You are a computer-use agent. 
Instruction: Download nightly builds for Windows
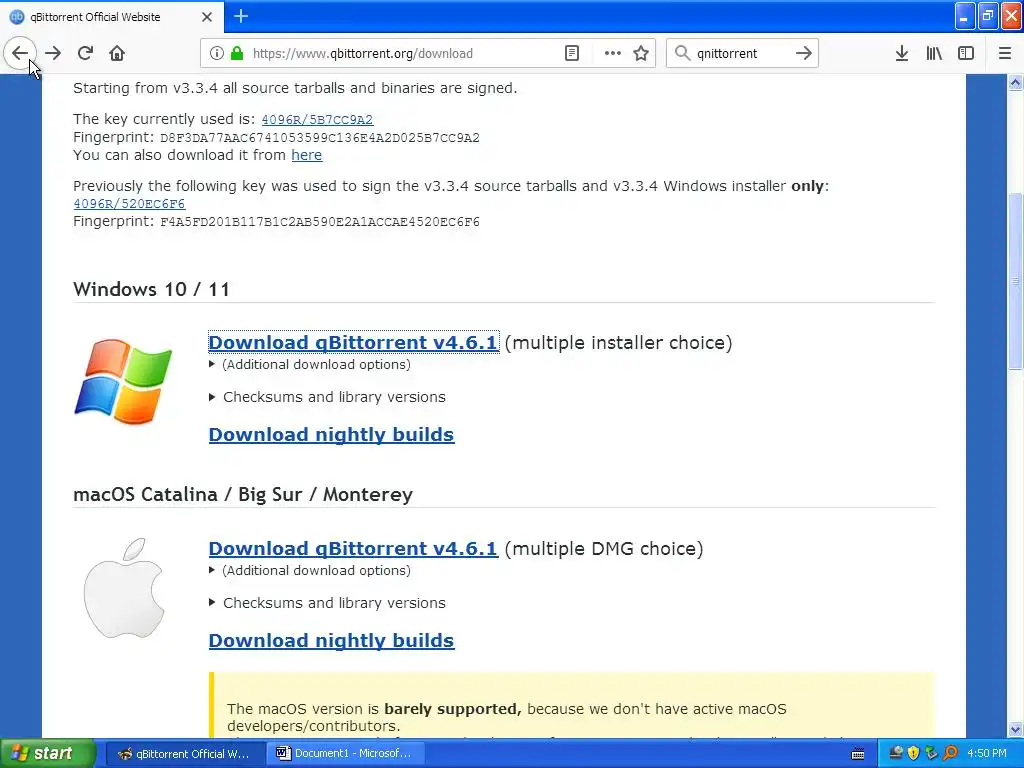coord(331,434)
